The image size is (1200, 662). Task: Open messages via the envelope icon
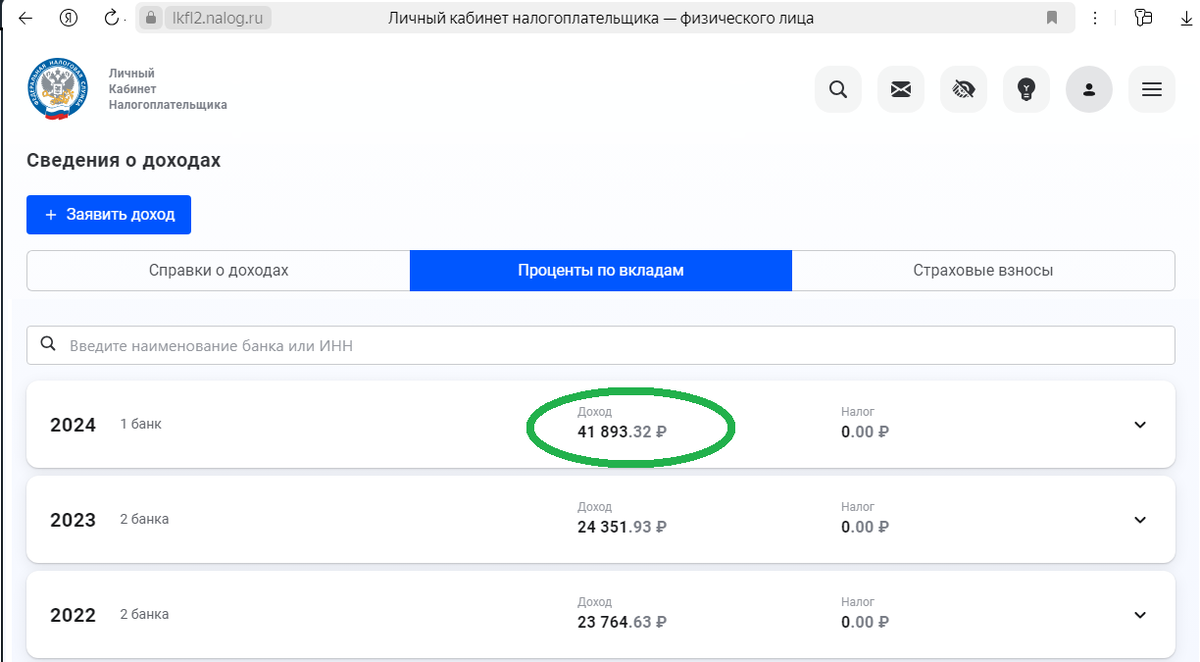click(901, 90)
